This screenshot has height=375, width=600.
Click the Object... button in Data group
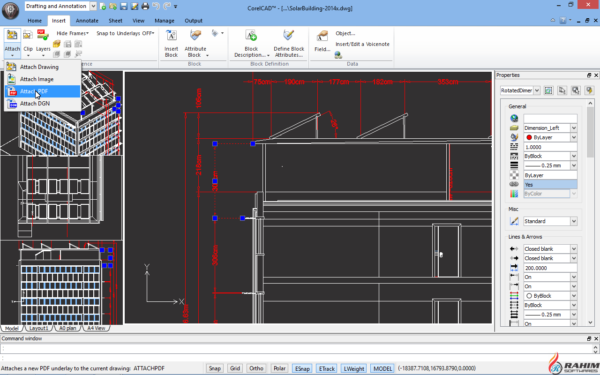(345, 33)
